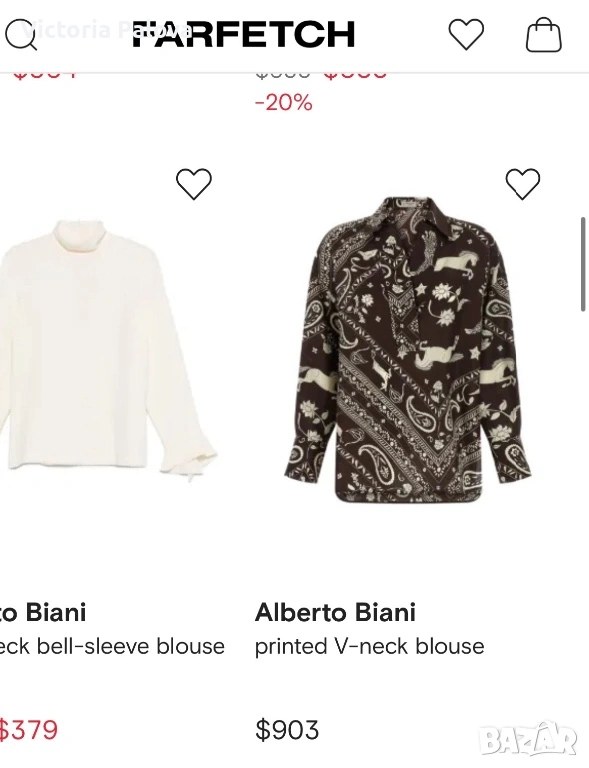This screenshot has width=589, height=768.
Task: Click the $379 sale price
Action: (28, 730)
